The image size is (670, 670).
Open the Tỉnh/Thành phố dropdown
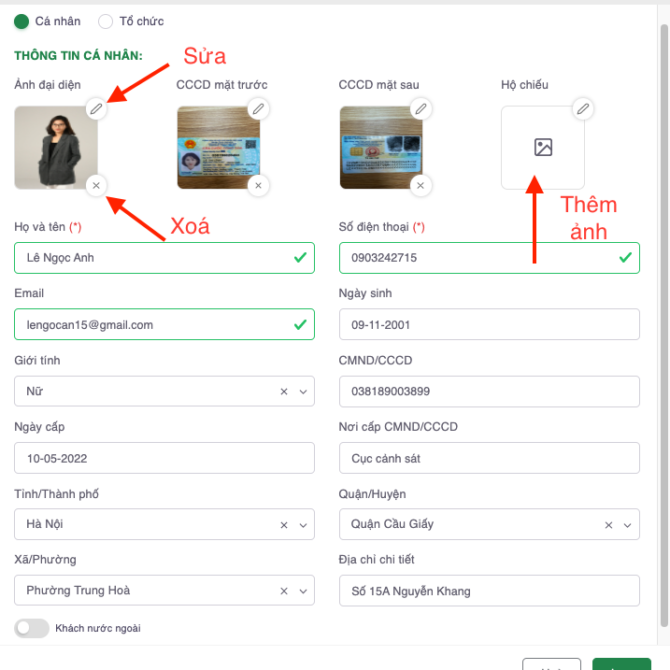click(x=303, y=525)
